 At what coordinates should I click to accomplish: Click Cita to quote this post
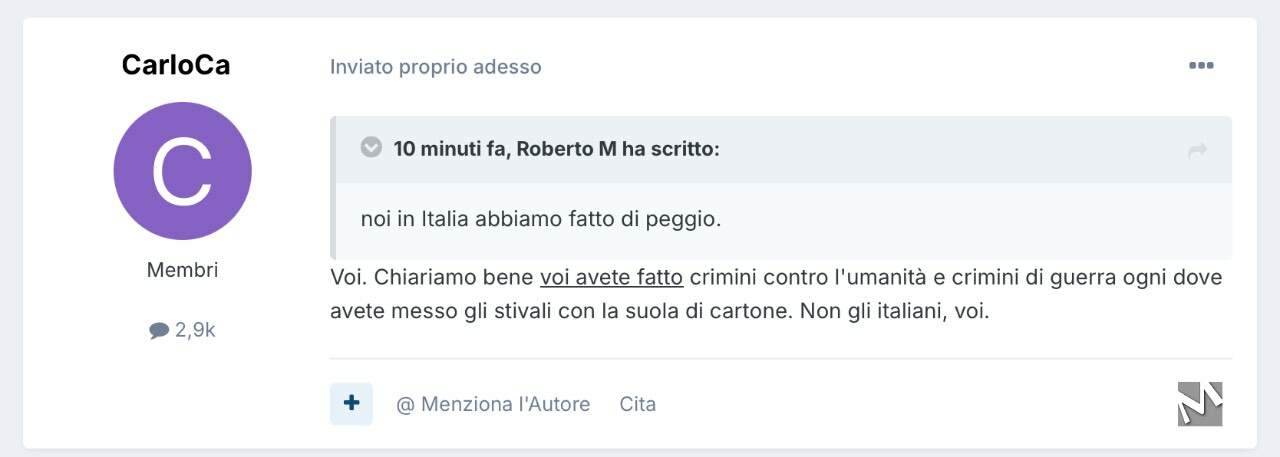[x=638, y=404]
